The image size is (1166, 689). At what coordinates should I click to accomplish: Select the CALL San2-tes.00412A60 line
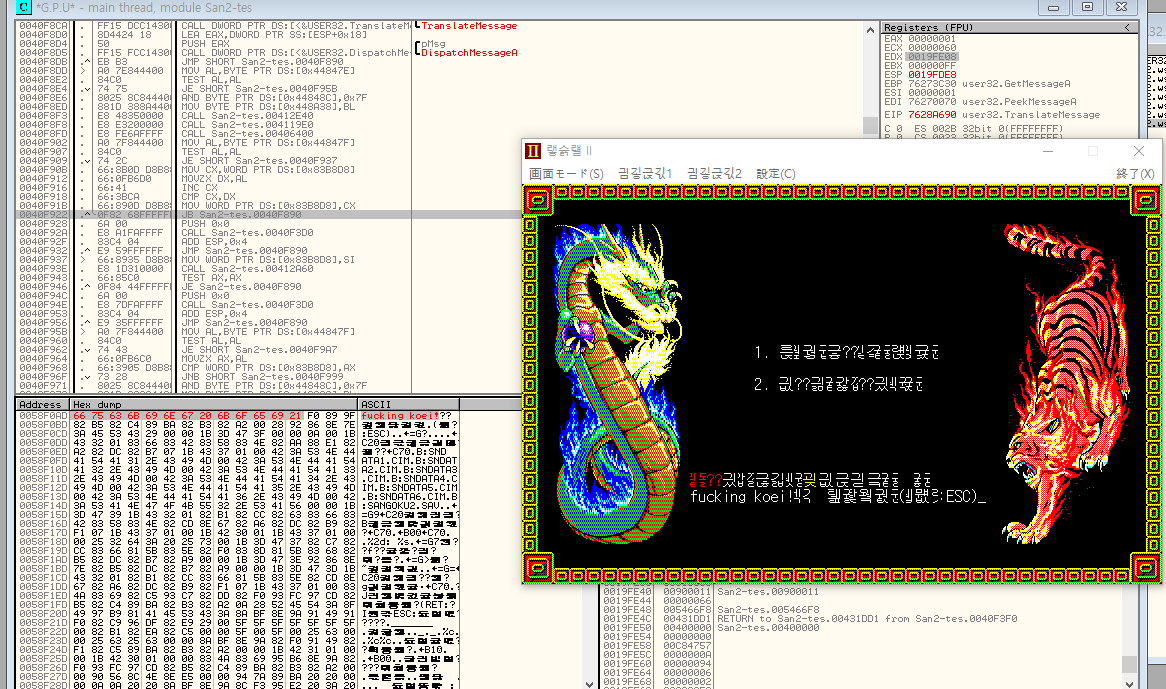(247, 268)
